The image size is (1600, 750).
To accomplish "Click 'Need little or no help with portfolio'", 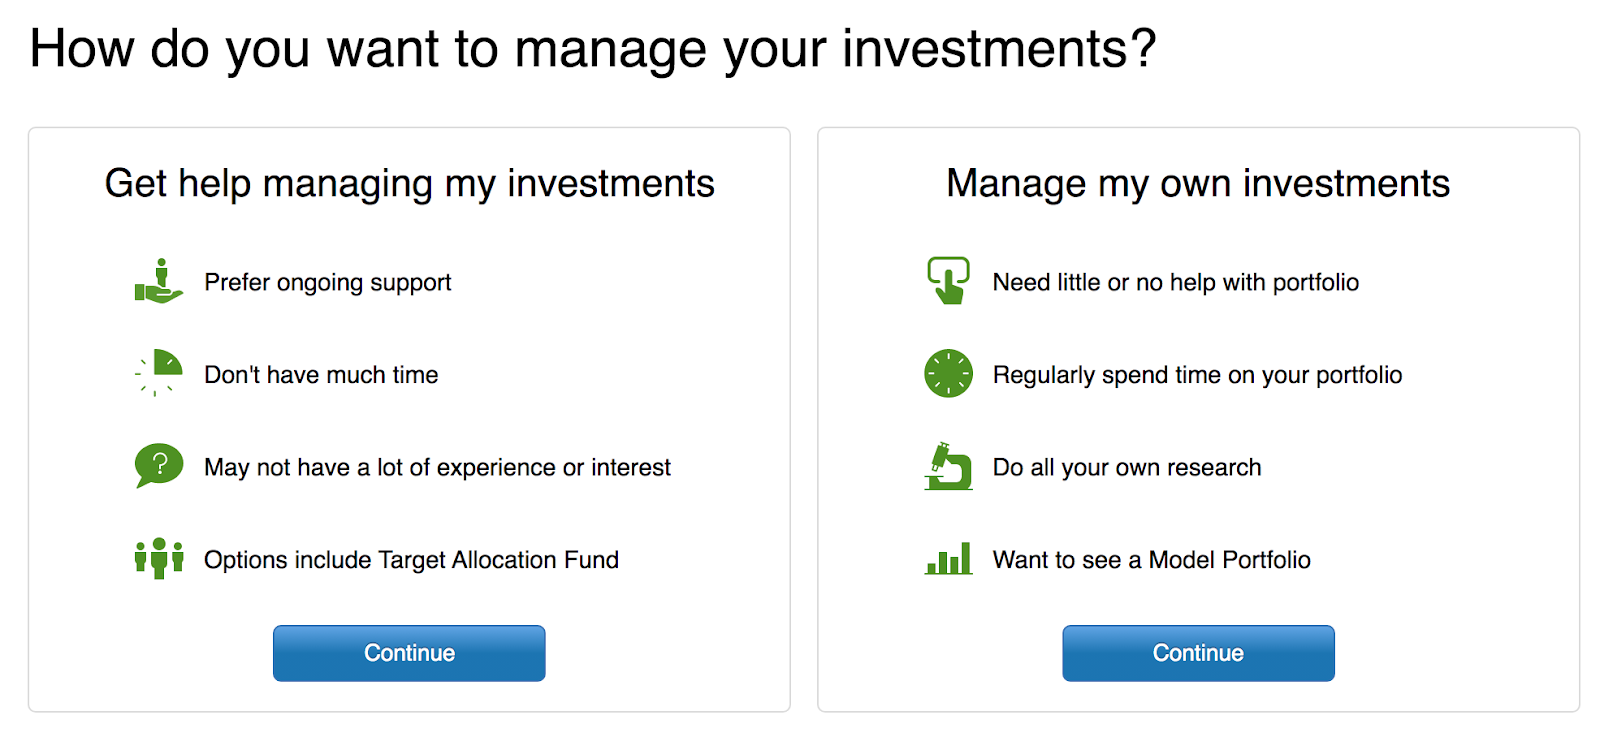I will 1175,283.
